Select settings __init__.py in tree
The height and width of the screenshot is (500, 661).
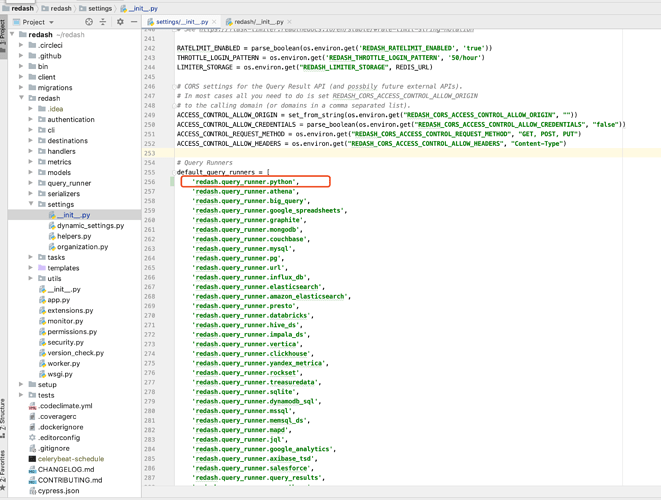[75, 215]
